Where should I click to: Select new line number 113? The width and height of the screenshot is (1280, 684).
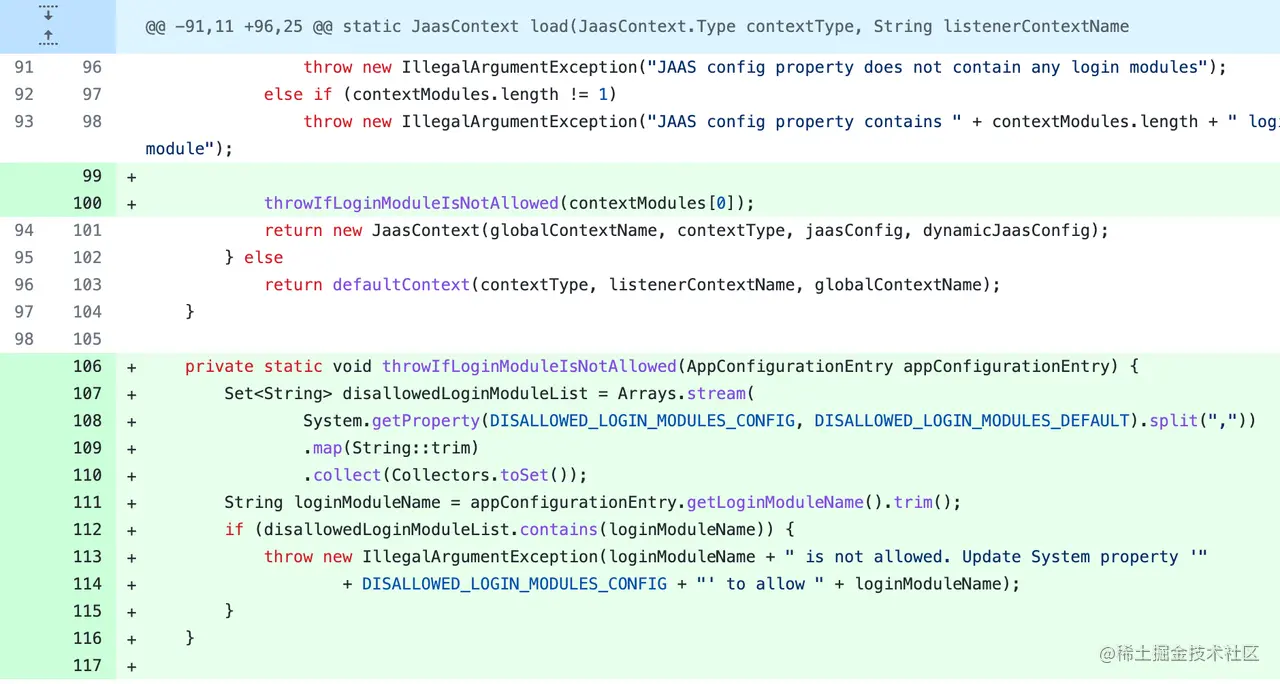87,556
